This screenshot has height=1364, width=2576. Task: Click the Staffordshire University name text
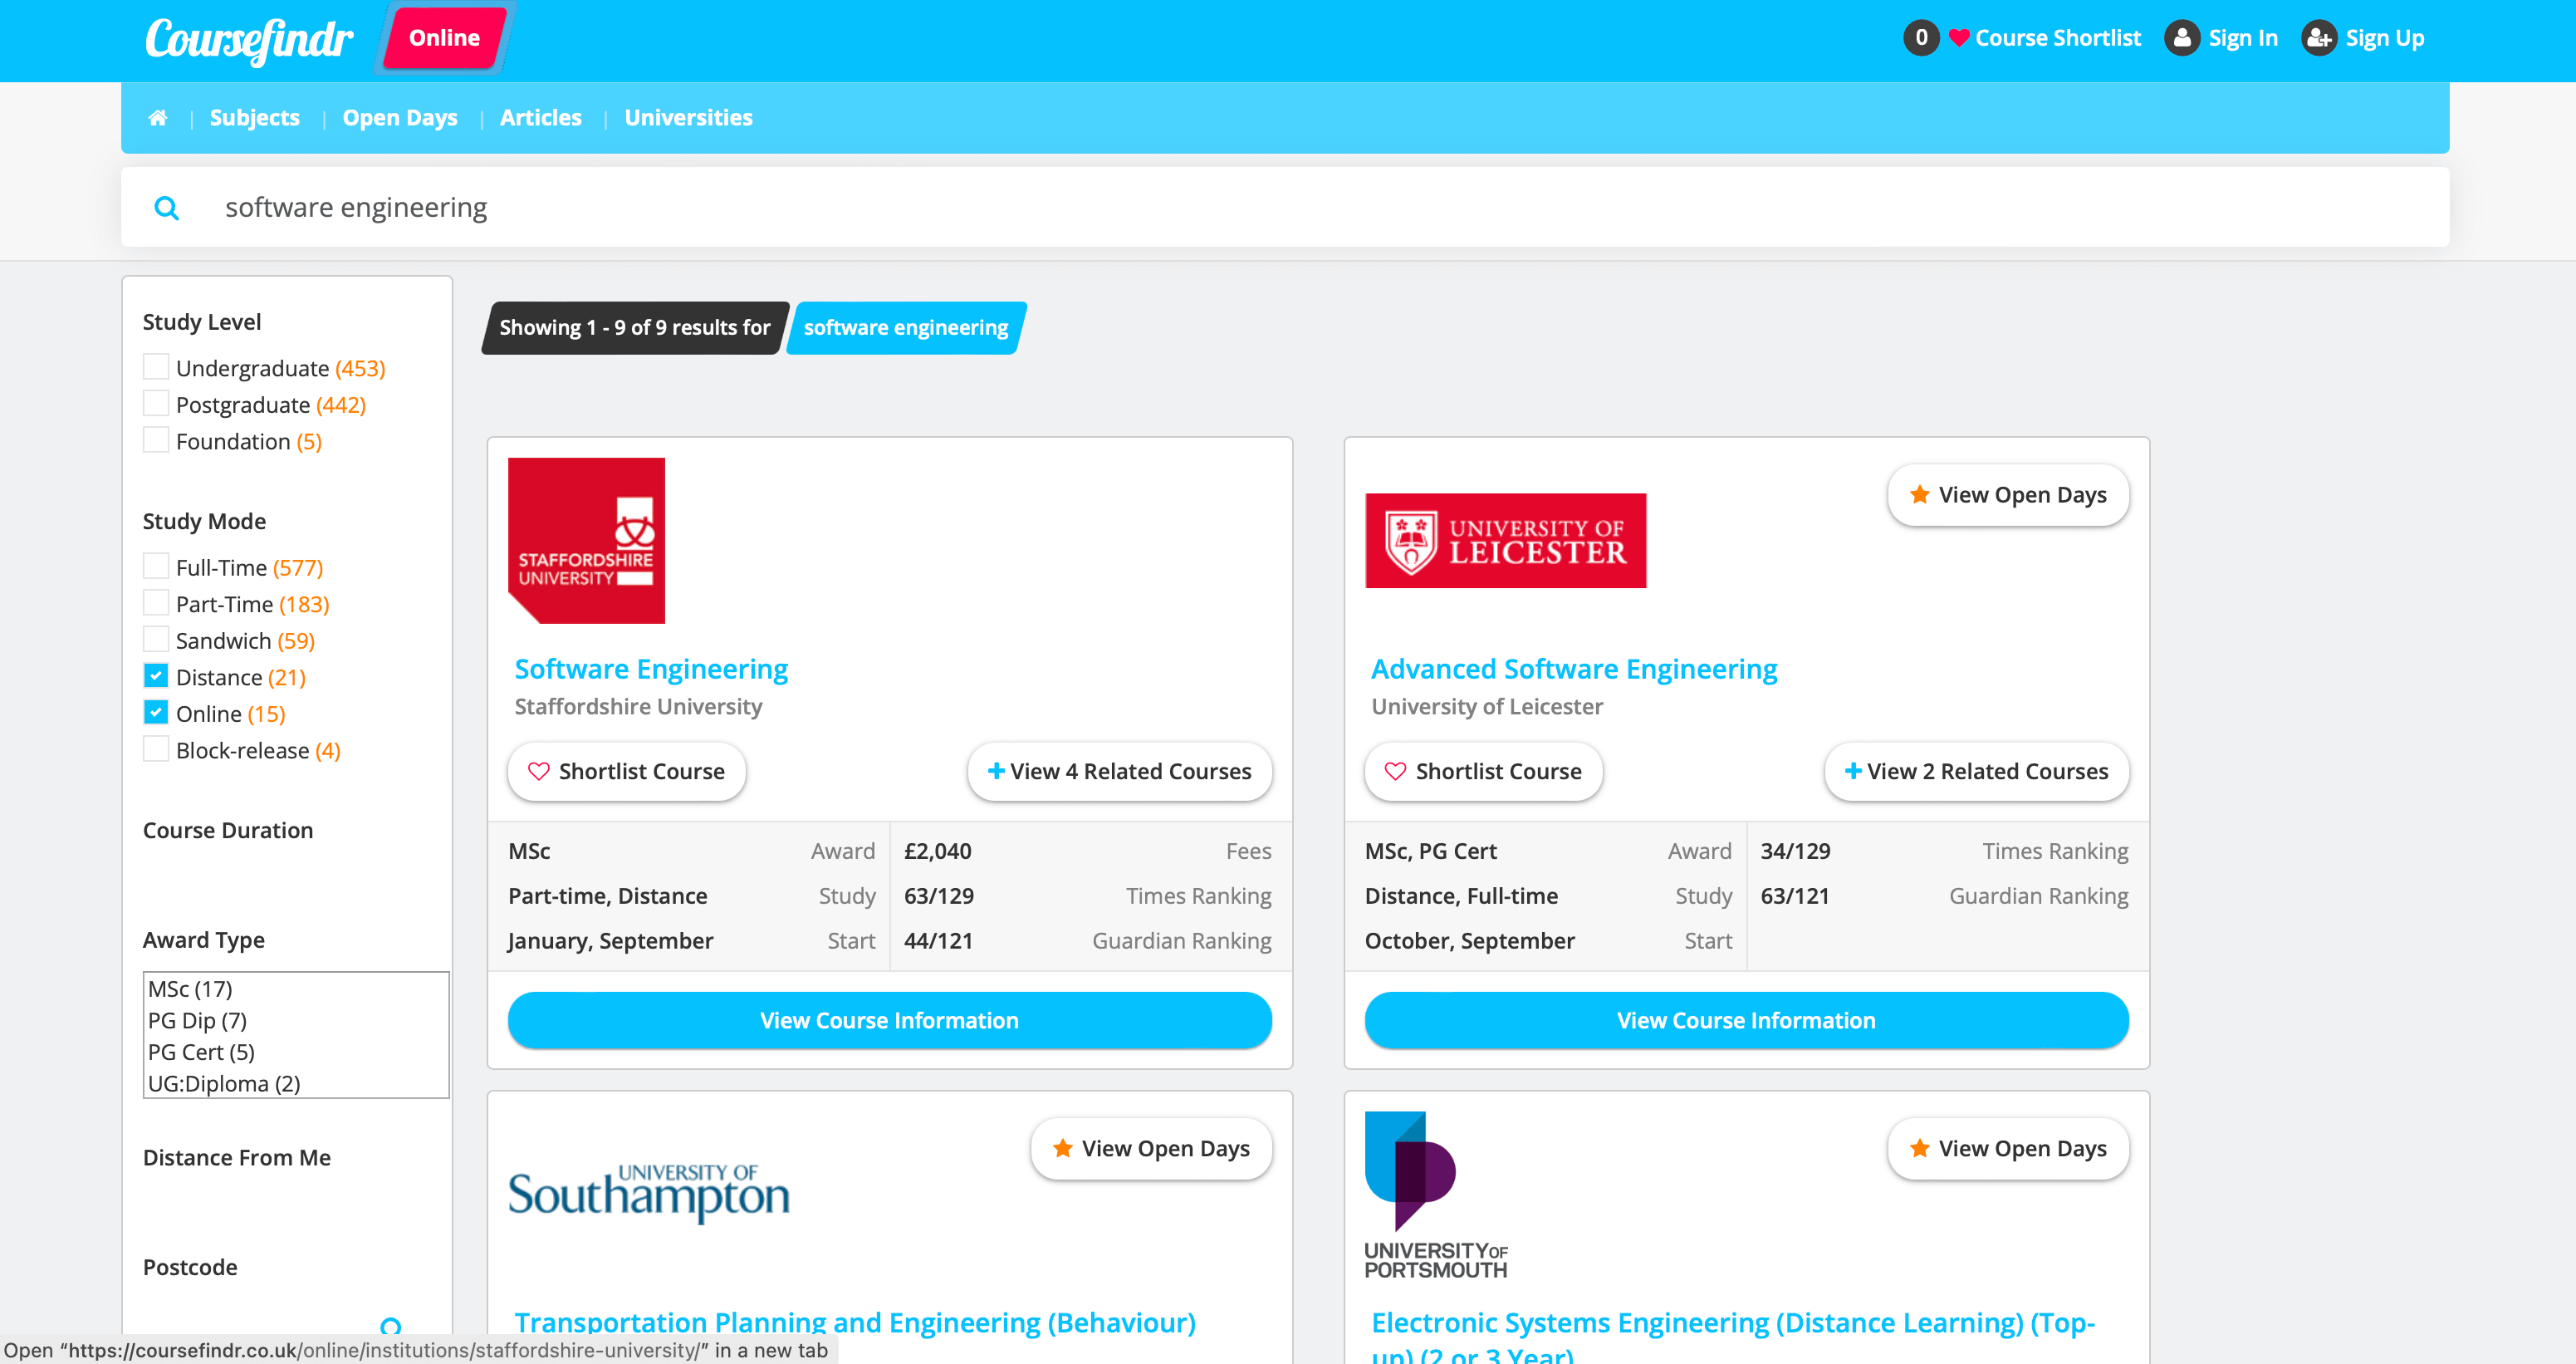coord(638,707)
